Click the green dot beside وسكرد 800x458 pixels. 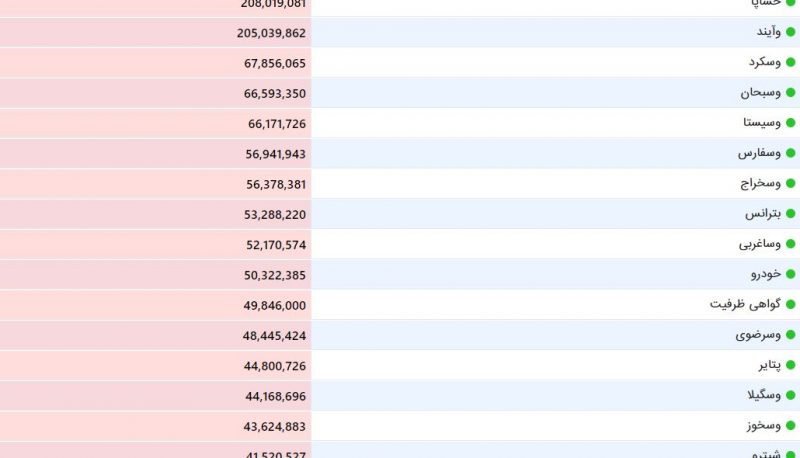click(x=790, y=62)
